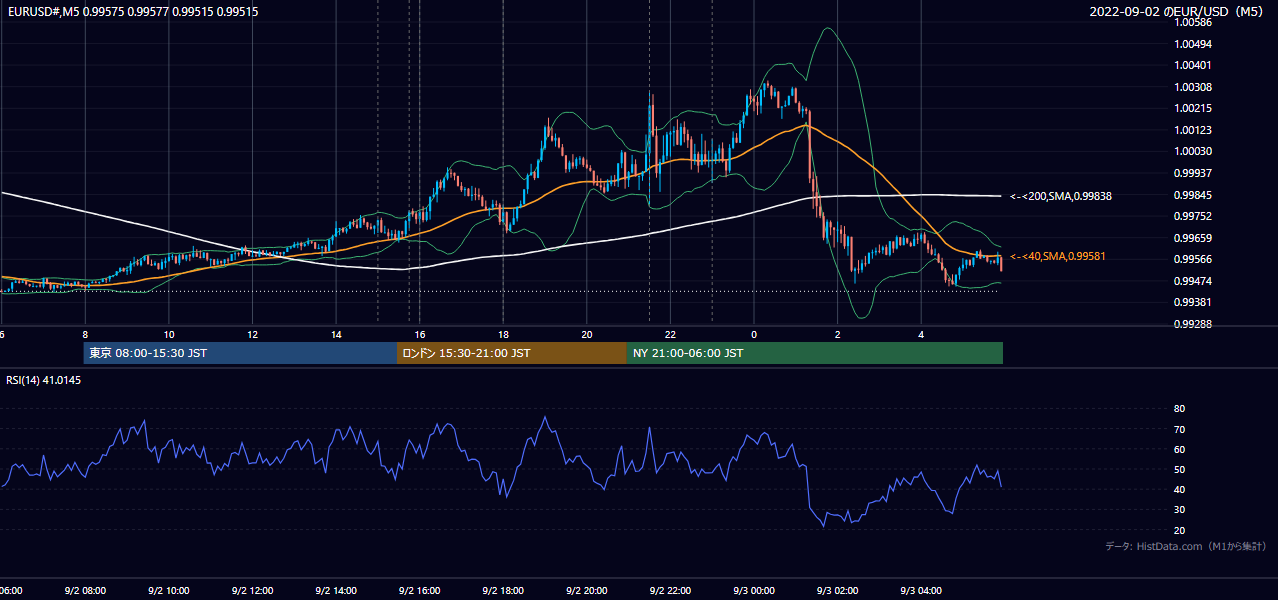This screenshot has height=600, width=1278.
Task: Click the 9/2 10:00 bottom time label
Action: point(169,590)
